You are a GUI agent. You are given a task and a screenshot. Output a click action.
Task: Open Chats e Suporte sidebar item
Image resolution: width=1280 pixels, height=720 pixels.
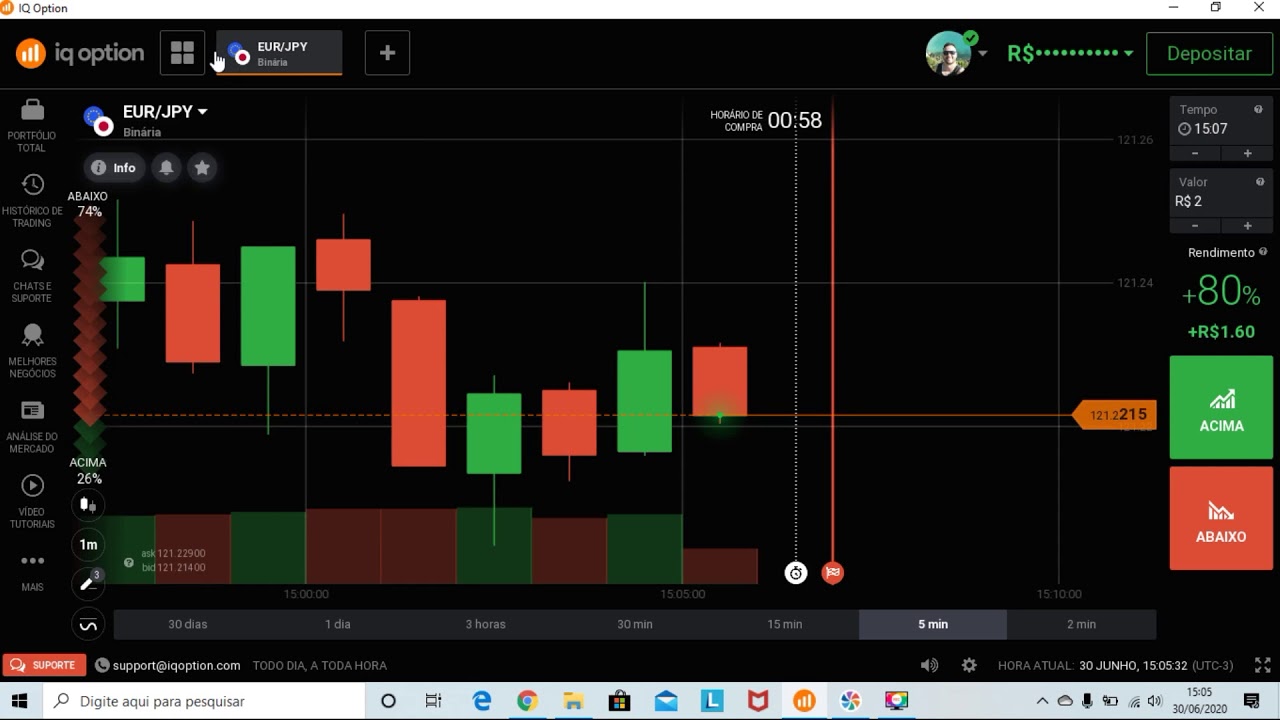coord(32,276)
